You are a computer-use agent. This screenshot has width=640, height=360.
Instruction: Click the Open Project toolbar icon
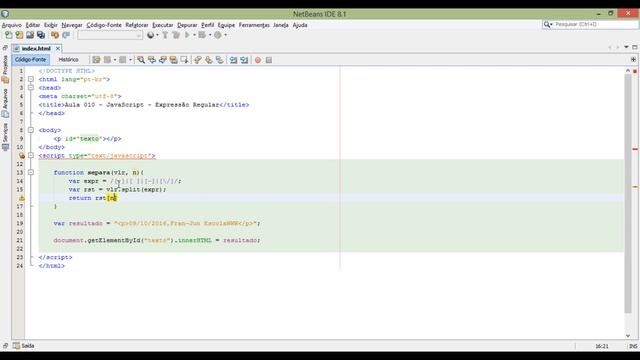click(x=30, y=35)
